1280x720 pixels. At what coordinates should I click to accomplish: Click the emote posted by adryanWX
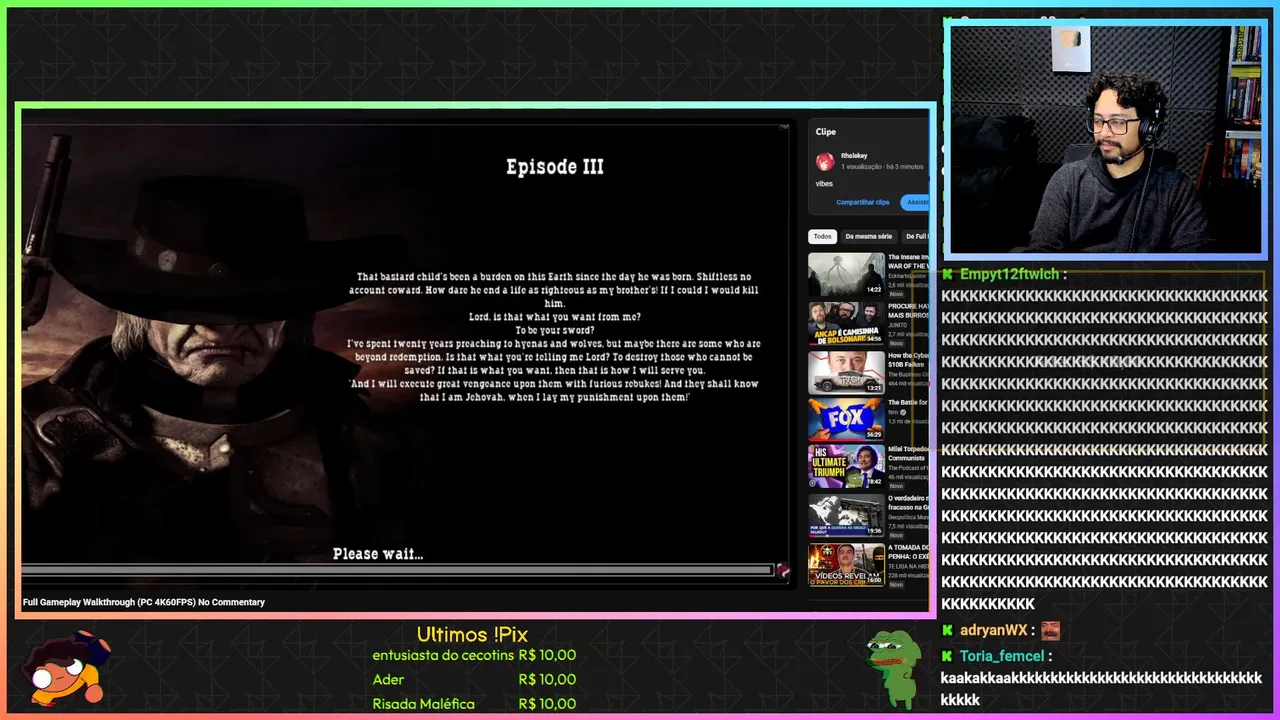coord(1050,630)
